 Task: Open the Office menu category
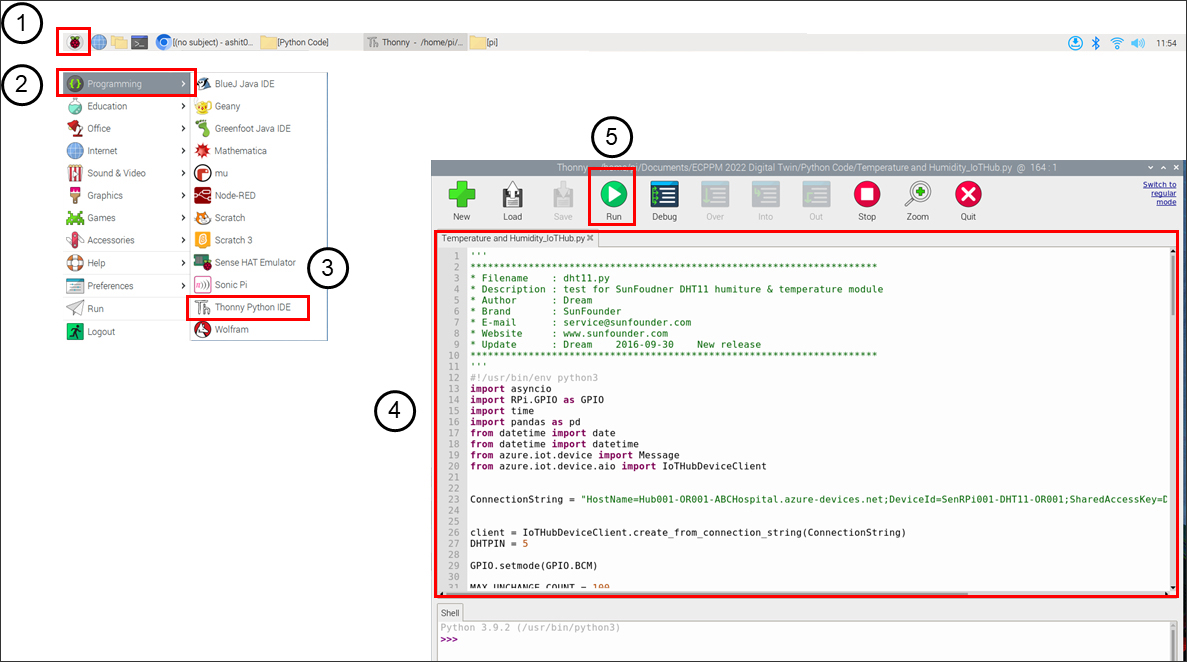tap(126, 128)
